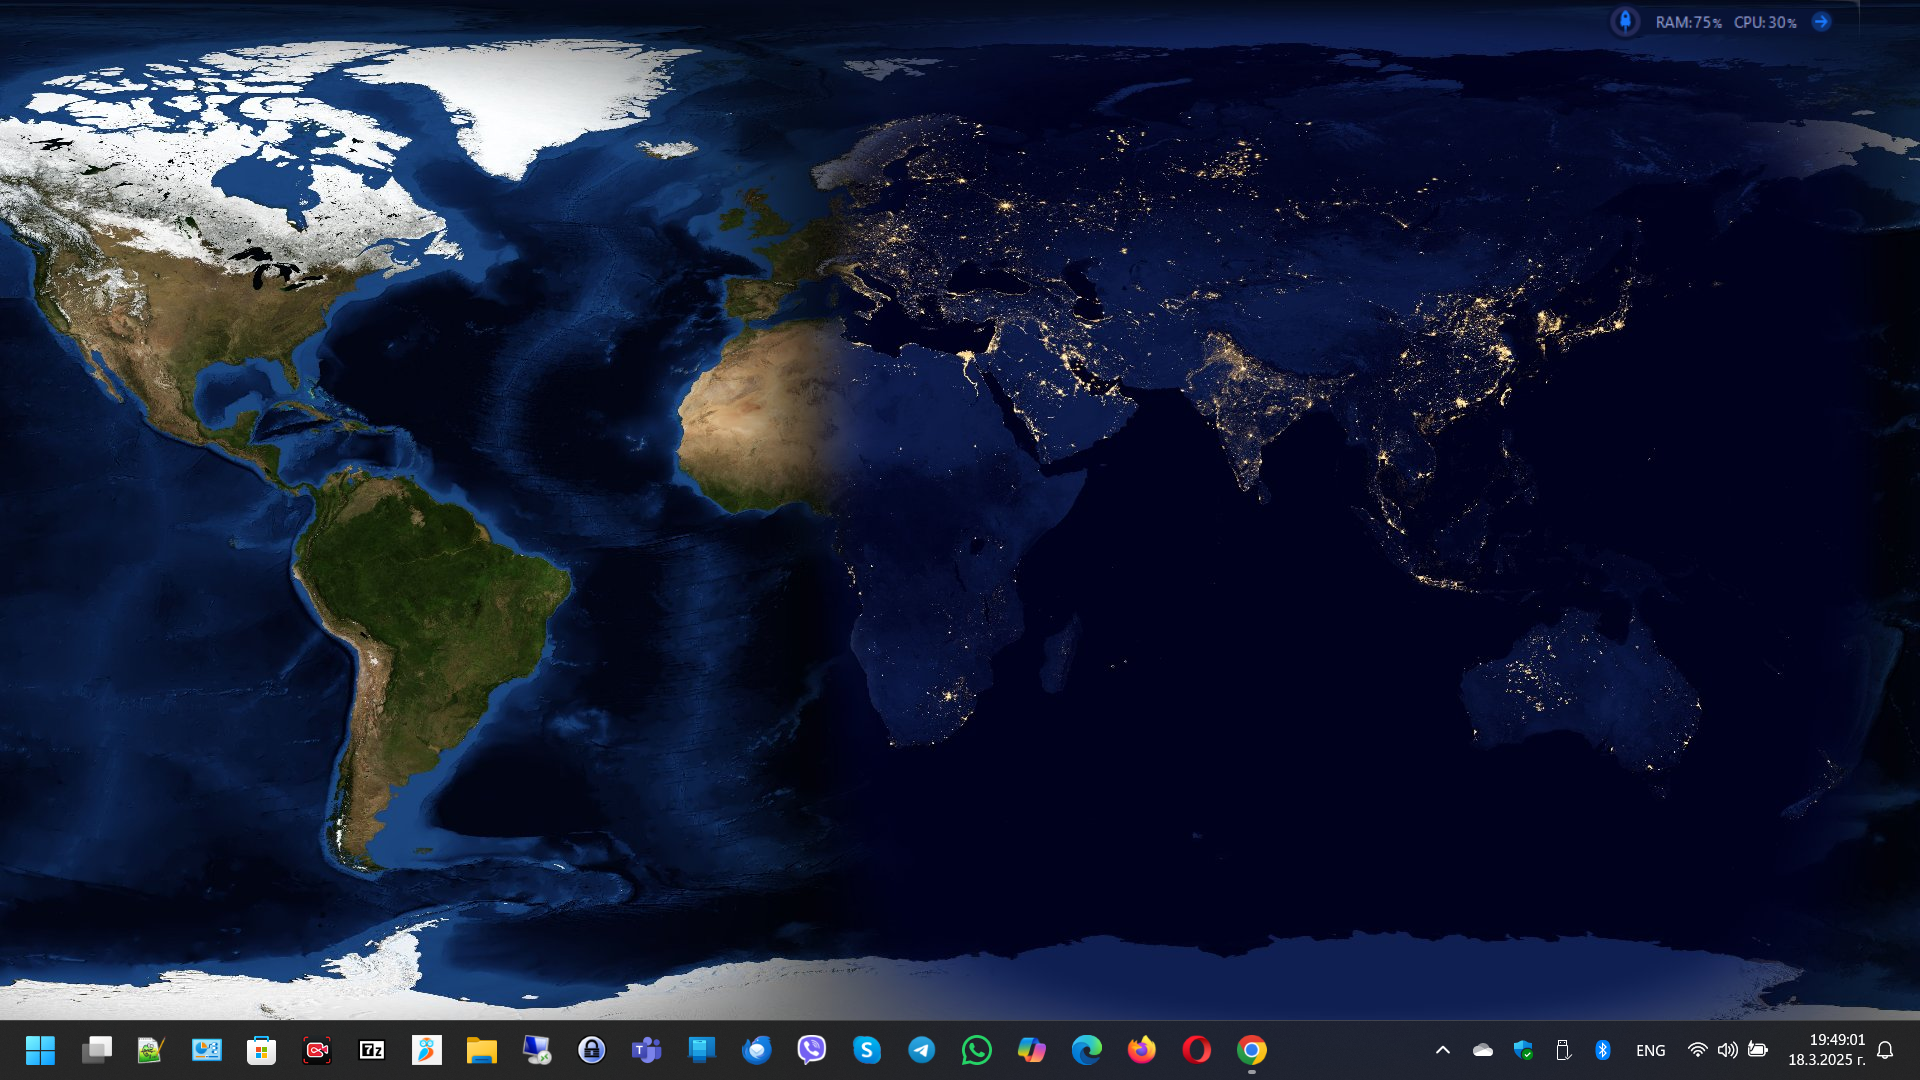1920x1080 pixels.
Task: Open Viber from the taskbar
Action: click(x=812, y=1050)
